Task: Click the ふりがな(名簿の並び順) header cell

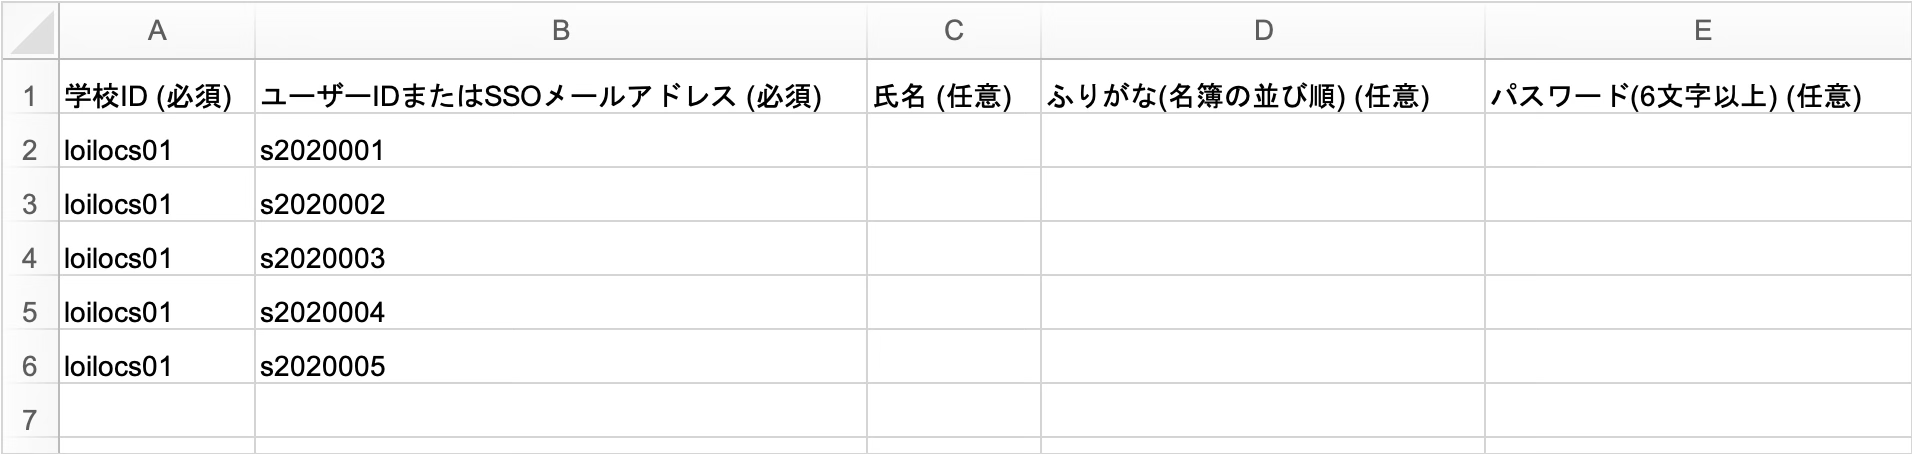Action: coord(1263,96)
